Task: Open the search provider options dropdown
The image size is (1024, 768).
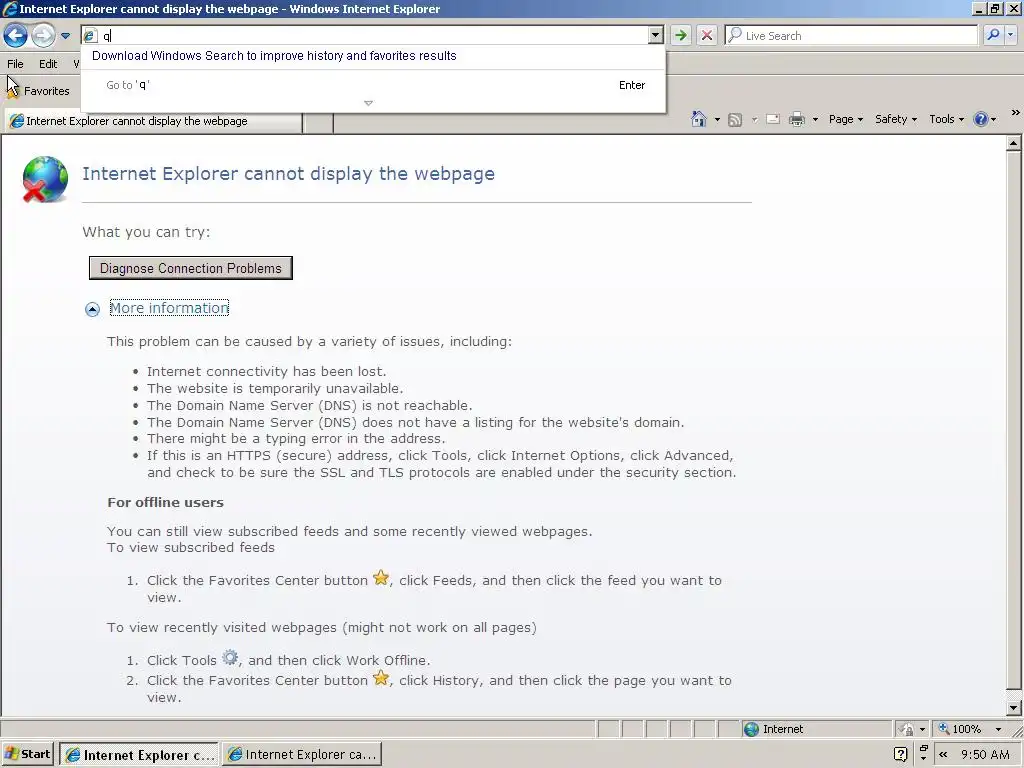Action: pos(1011,35)
